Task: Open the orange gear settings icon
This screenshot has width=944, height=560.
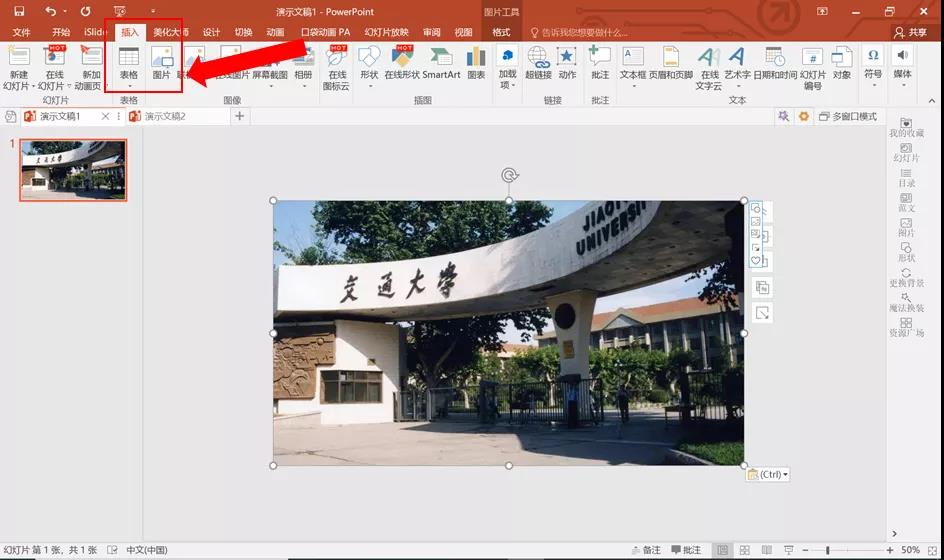Action: (804, 116)
